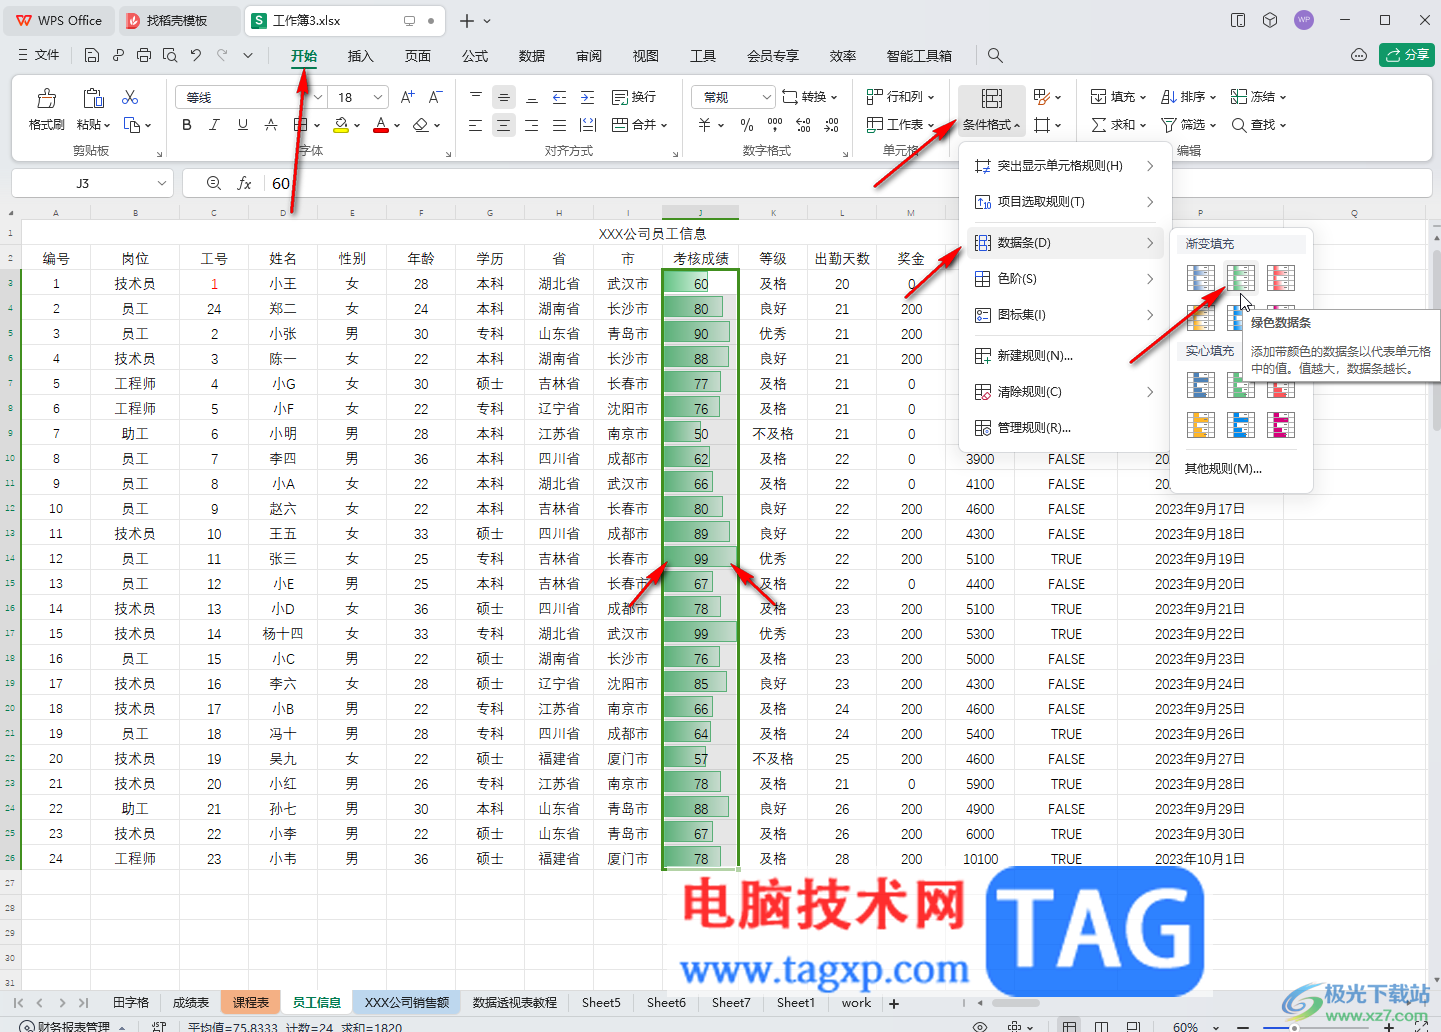
Task: Click the 条件格式 conditional format button
Action: tap(992, 111)
